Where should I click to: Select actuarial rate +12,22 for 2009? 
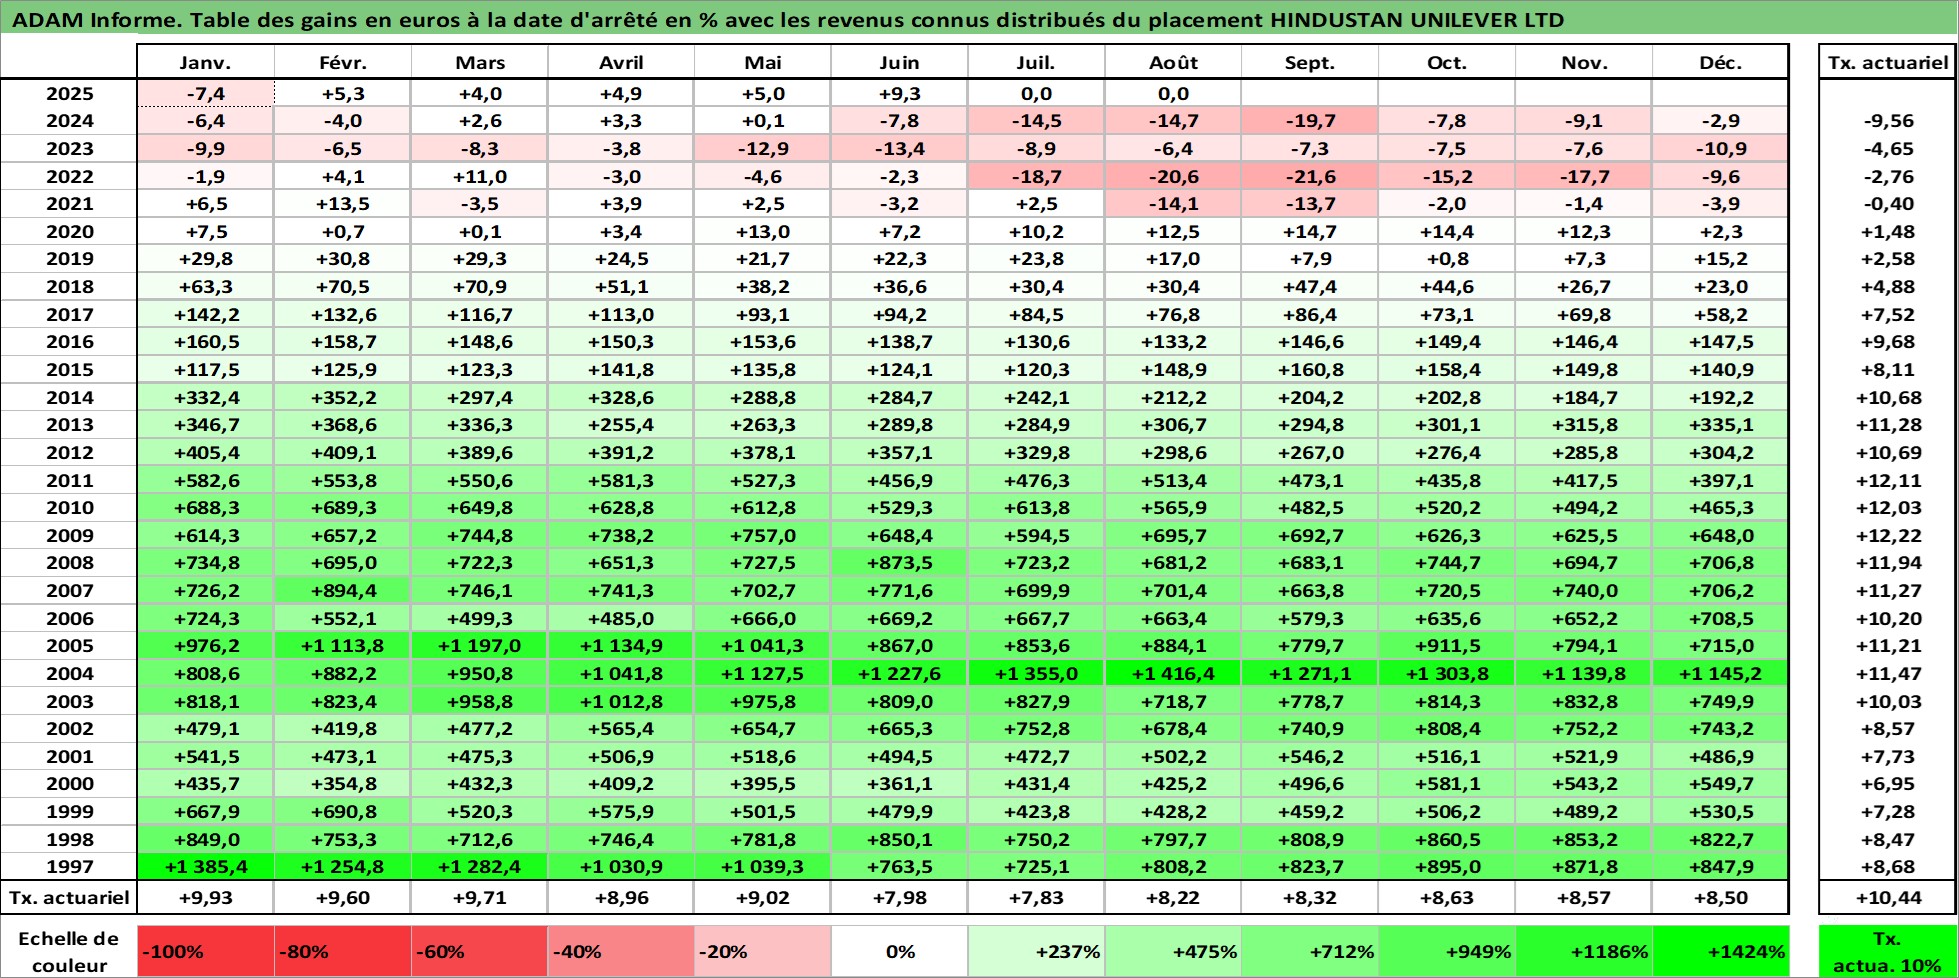1888,536
